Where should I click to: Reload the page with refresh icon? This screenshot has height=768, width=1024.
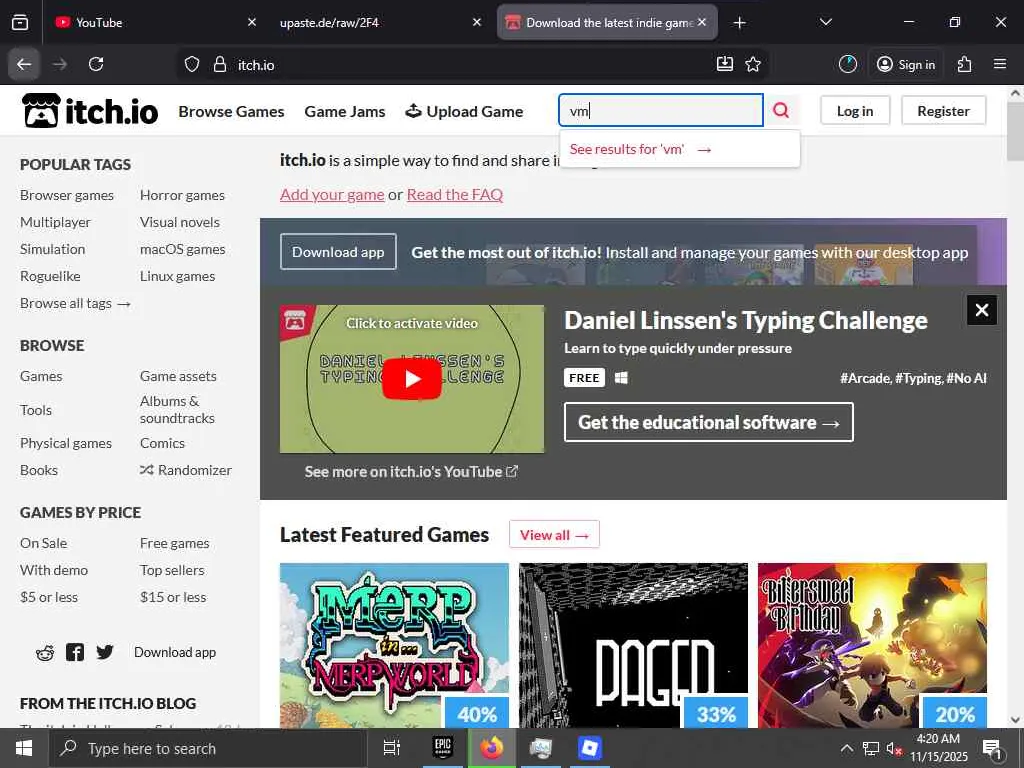click(x=96, y=64)
